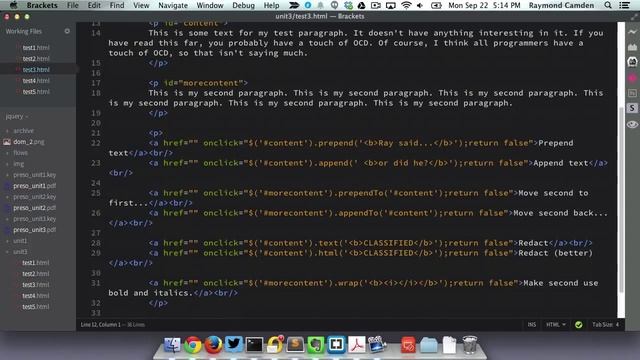Open the documents stack in the dock
The height and width of the screenshot is (360, 640).
(x=449, y=345)
